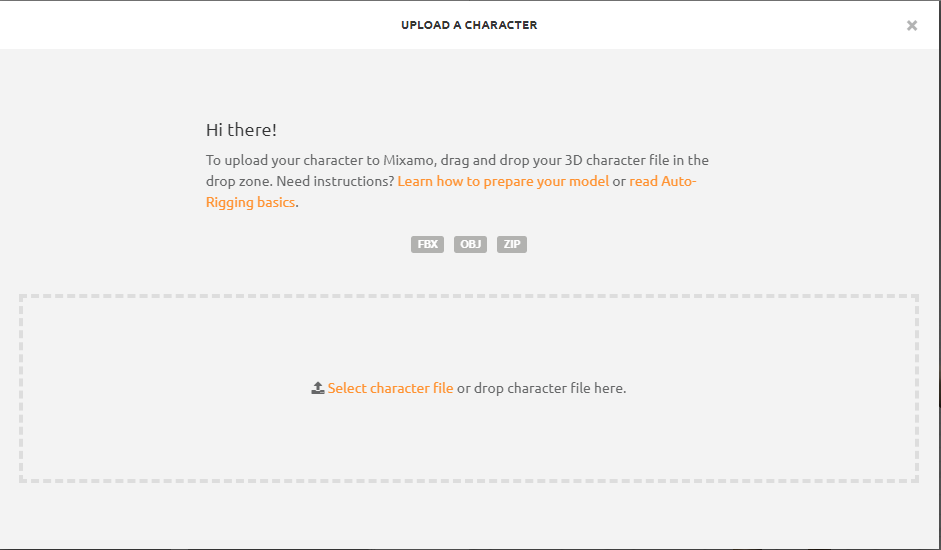Close the Upload a Character dialog
Image resolution: width=941 pixels, height=550 pixels.
[x=912, y=25]
